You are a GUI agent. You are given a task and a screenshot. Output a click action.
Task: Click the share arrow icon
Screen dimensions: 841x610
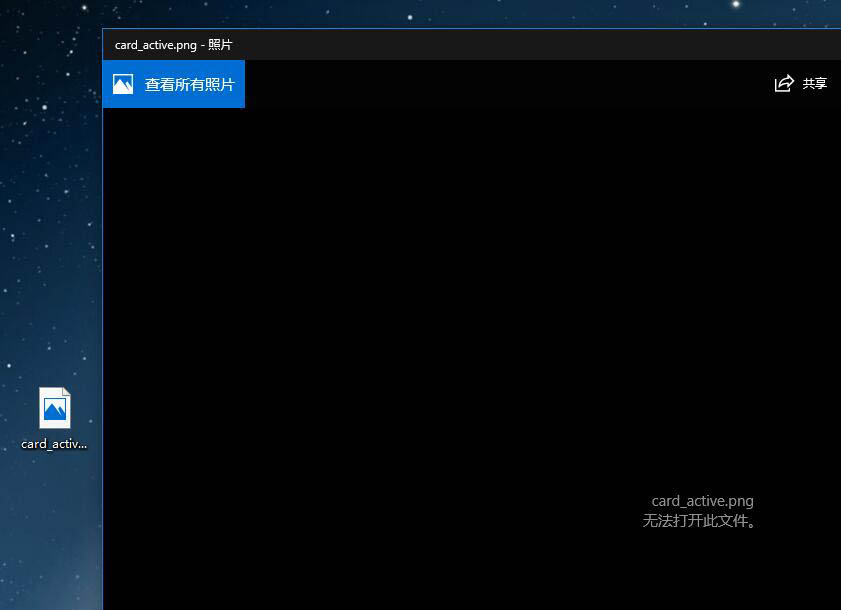coord(784,83)
